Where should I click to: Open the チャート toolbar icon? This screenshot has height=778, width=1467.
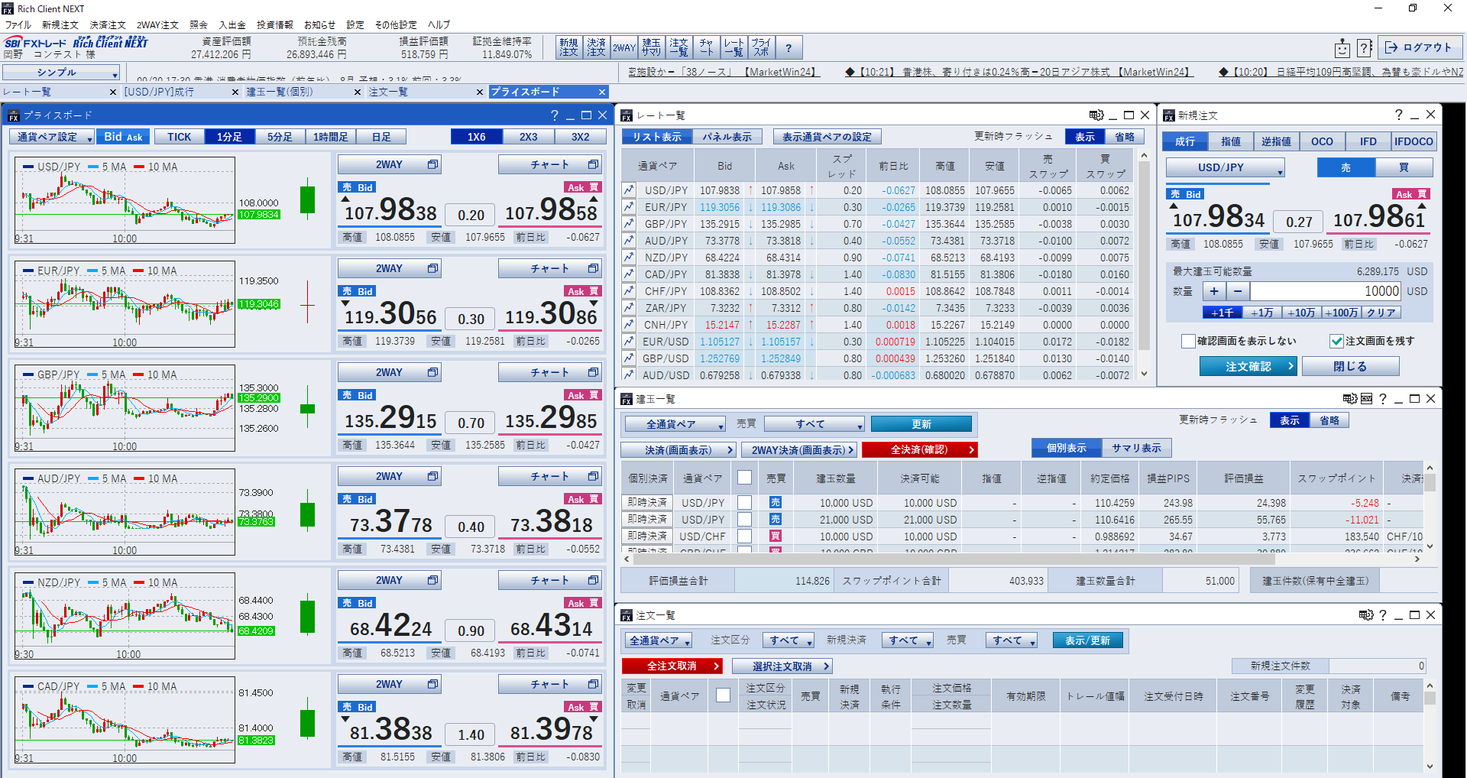707,47
